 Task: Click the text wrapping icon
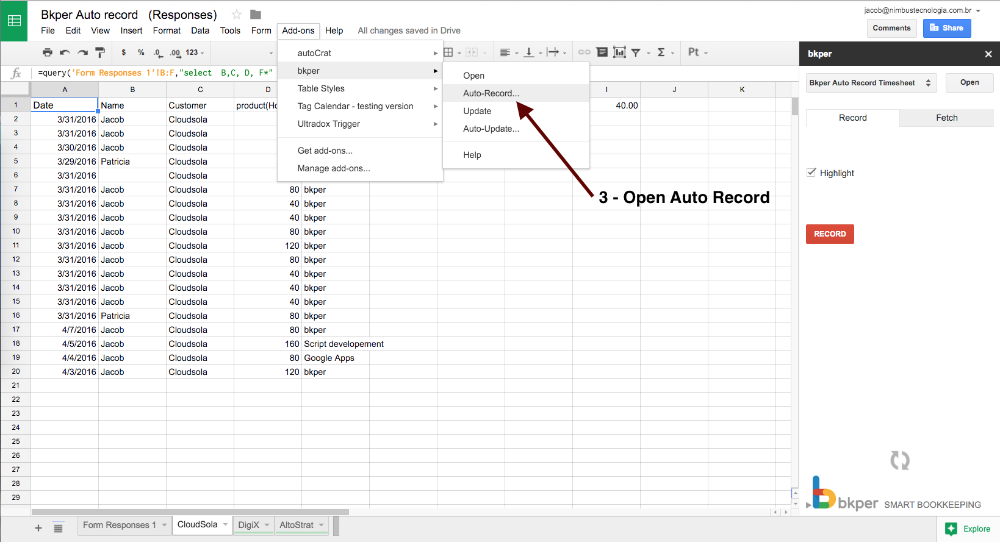pos(552,52)
